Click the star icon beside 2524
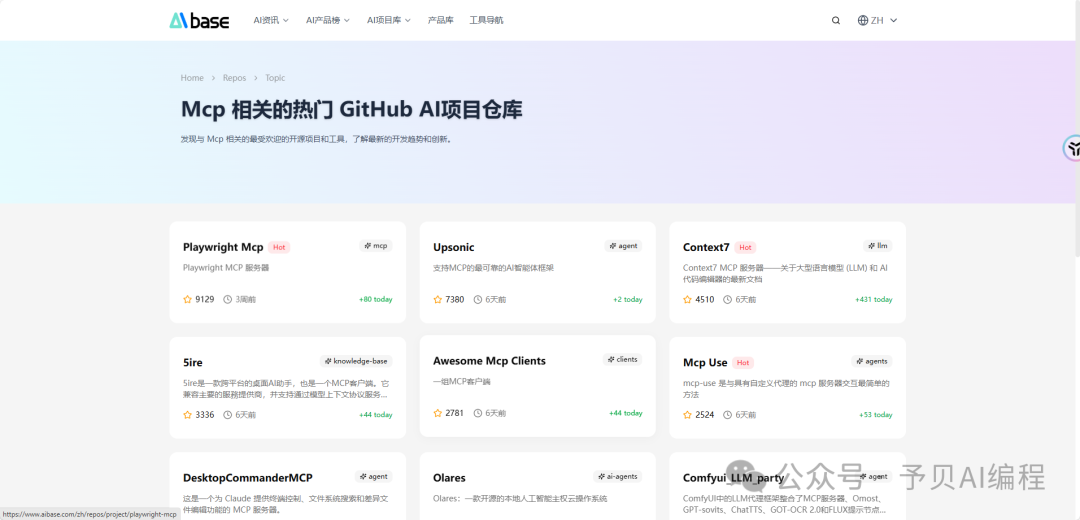Viewport: 1080px width, 520px height. click(687, 415)
